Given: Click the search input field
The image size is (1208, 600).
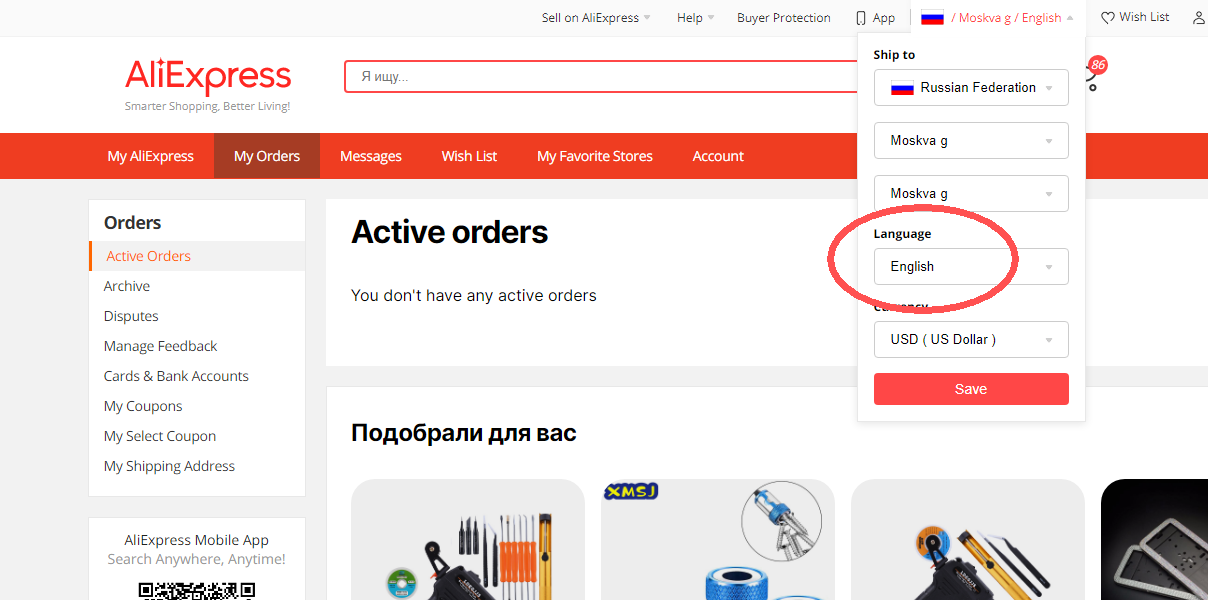Looking at the screenshot, I should 600,77.
